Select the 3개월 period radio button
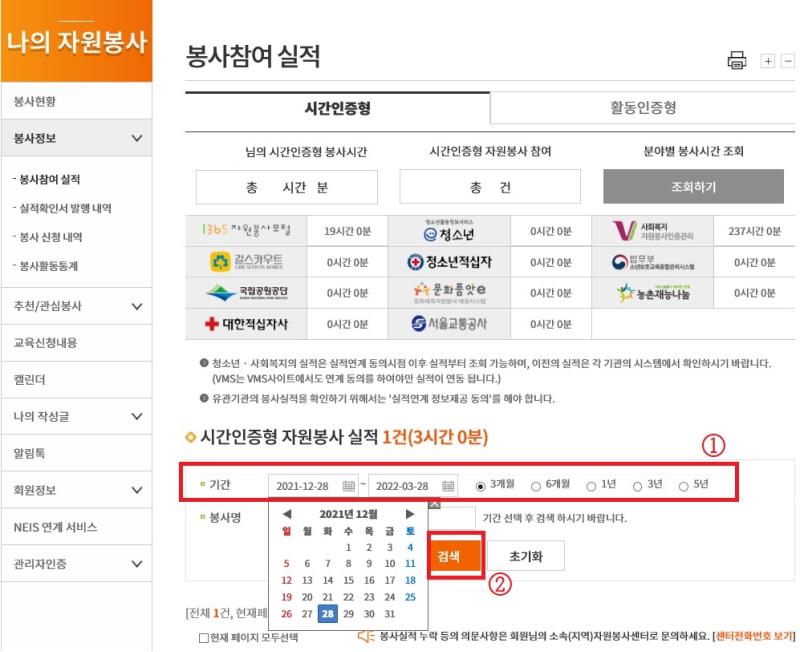This screenshot has height=652, width=800. pyautogui.click(x=481, y=486)
